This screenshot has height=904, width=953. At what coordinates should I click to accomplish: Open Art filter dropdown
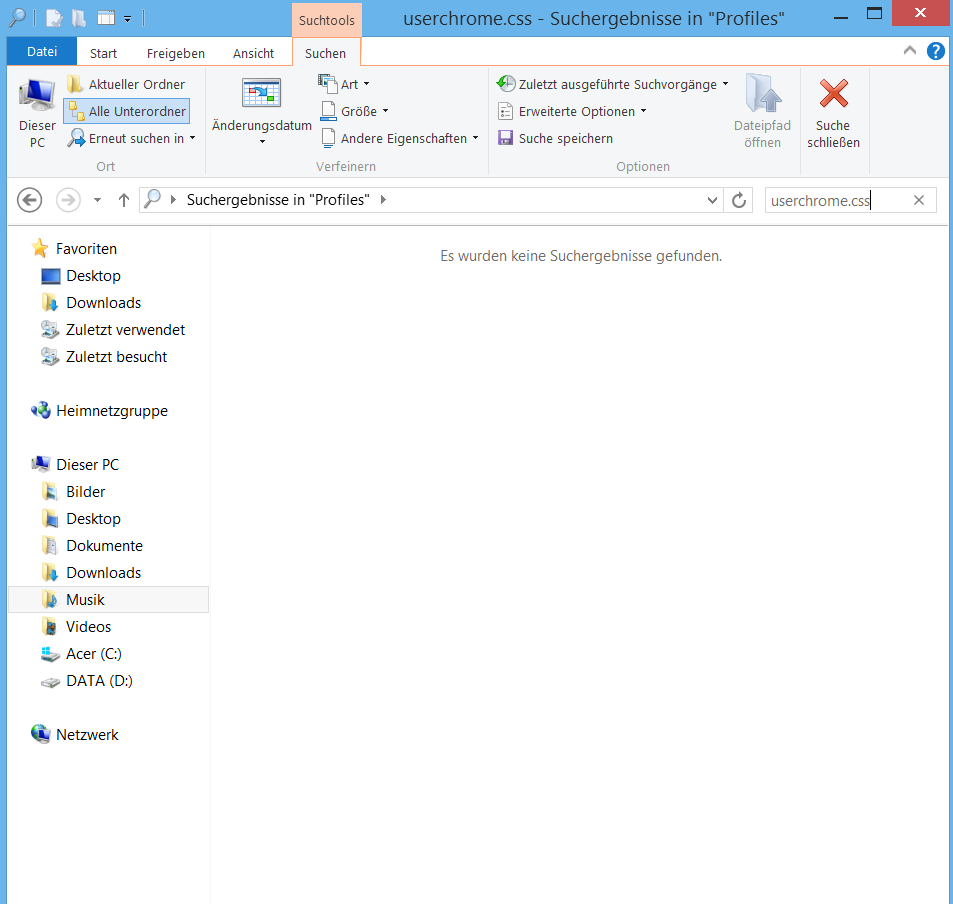tap(344, 85)
